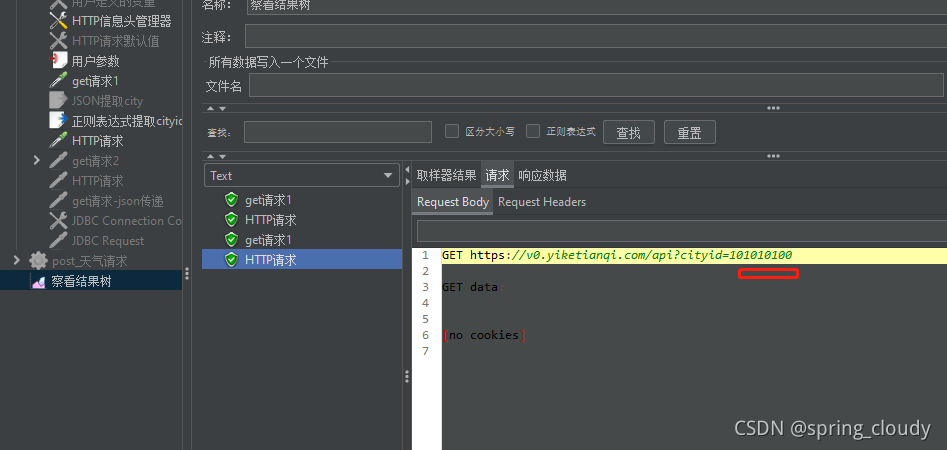Select 用户参数 in the tree

95,61
